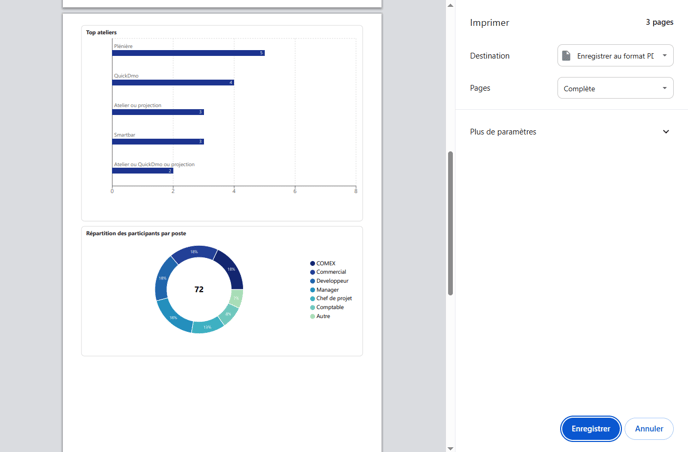
Task: Expand Plus de paramètres section
Action: (666, 132)
